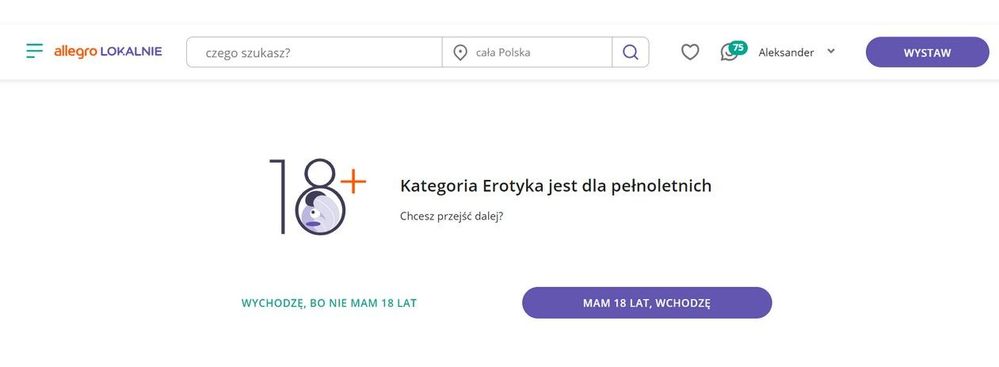999x367 pixels.
Task: Select the "Kategoria Erotyka jest dla pełnoletnich" heading
Action: (x=556, y=186)
